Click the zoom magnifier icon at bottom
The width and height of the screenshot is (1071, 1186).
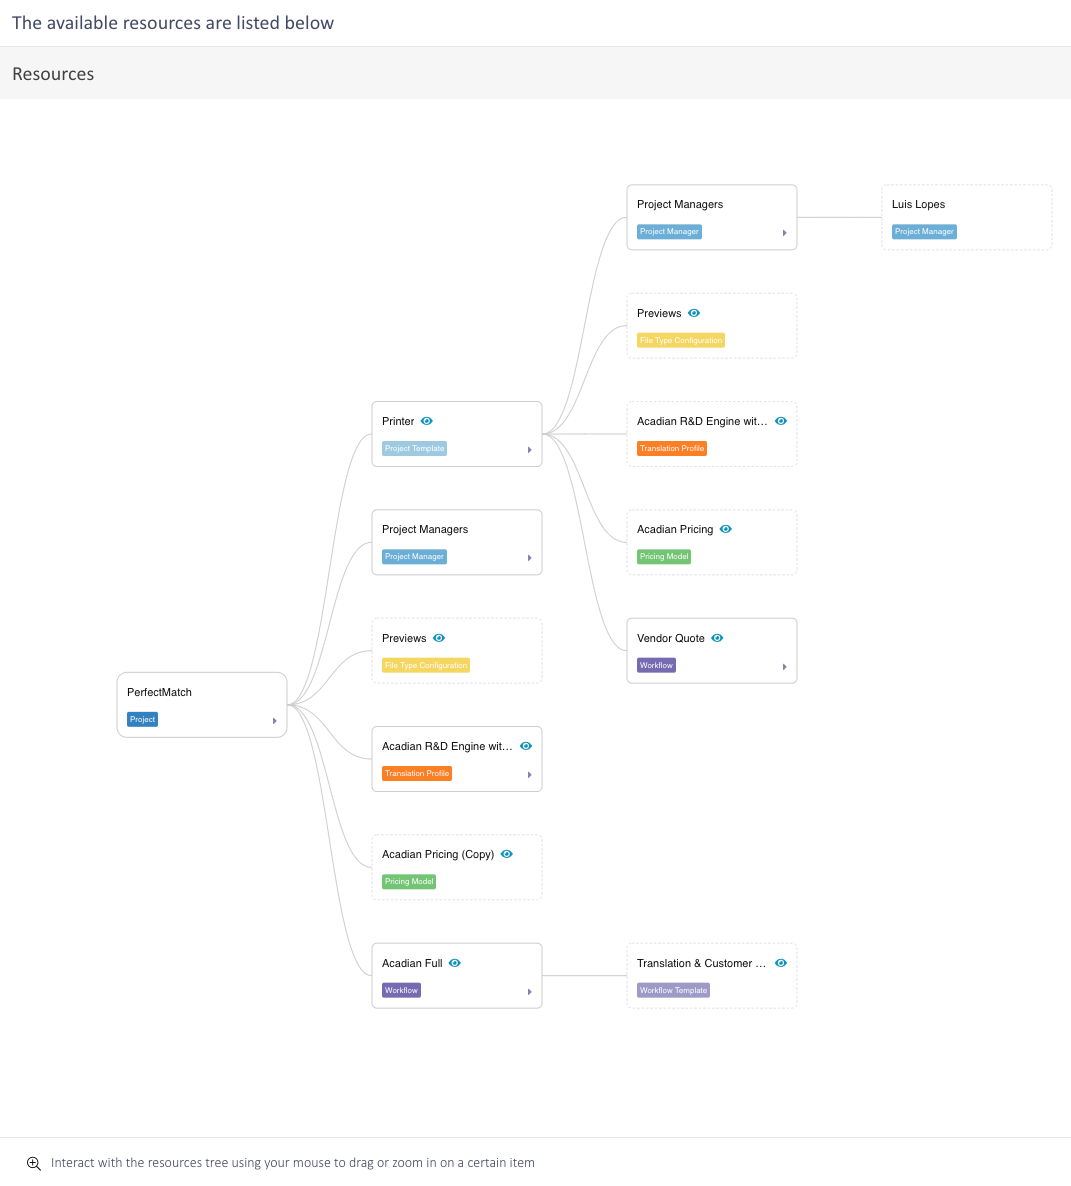(x=34, y=1163)
